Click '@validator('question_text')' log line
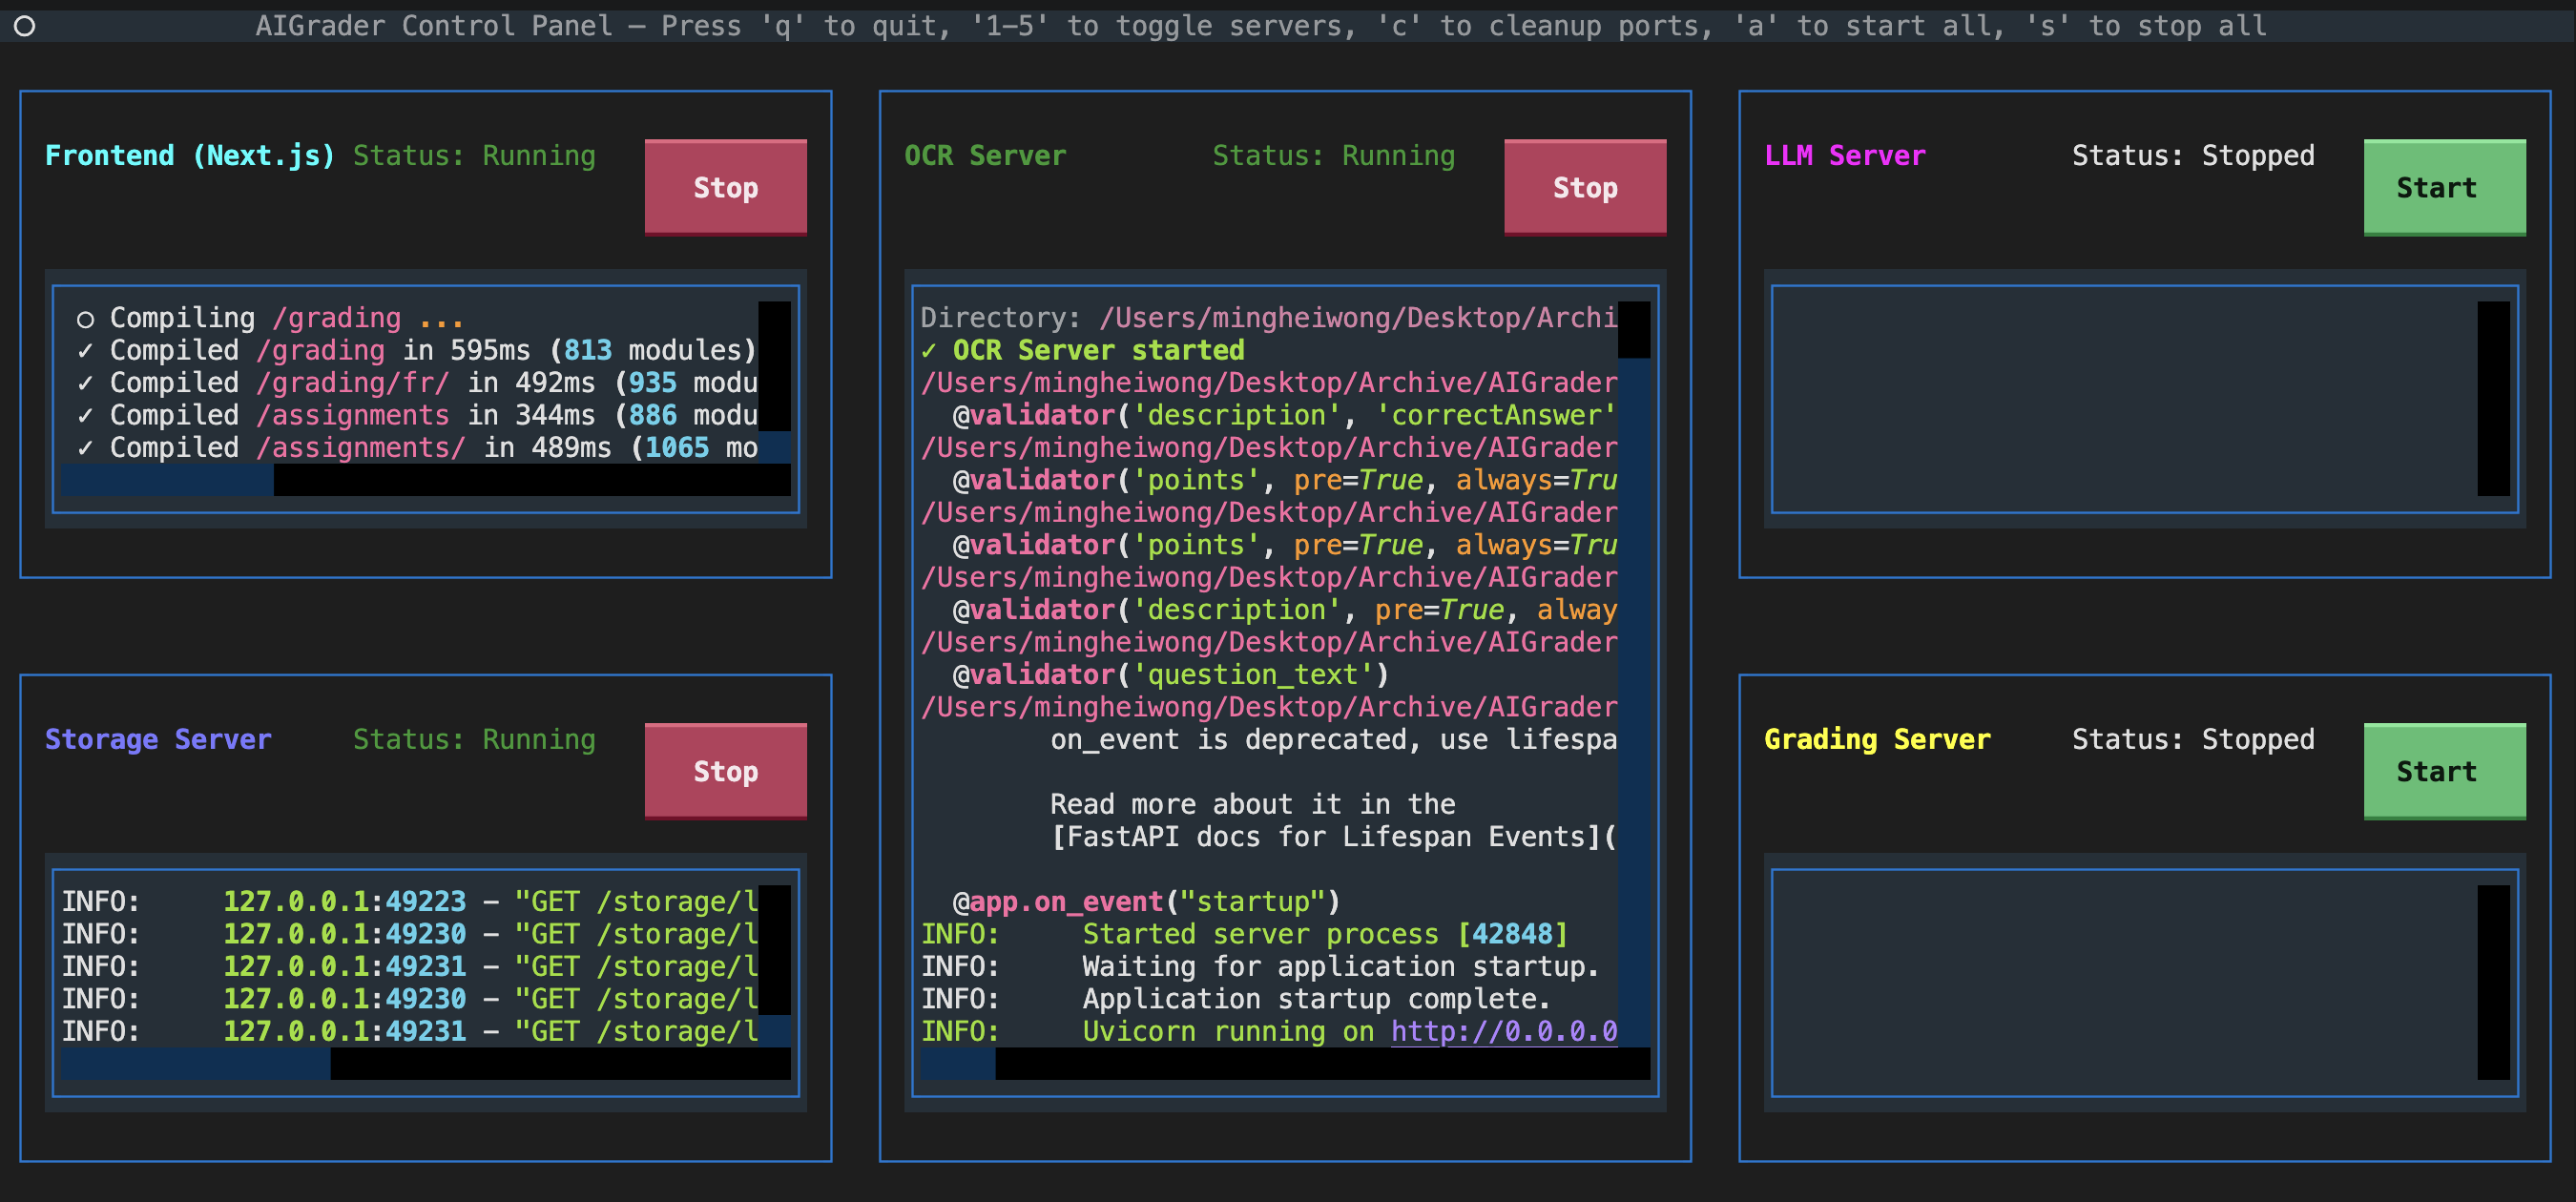 tap(1170, 674)
